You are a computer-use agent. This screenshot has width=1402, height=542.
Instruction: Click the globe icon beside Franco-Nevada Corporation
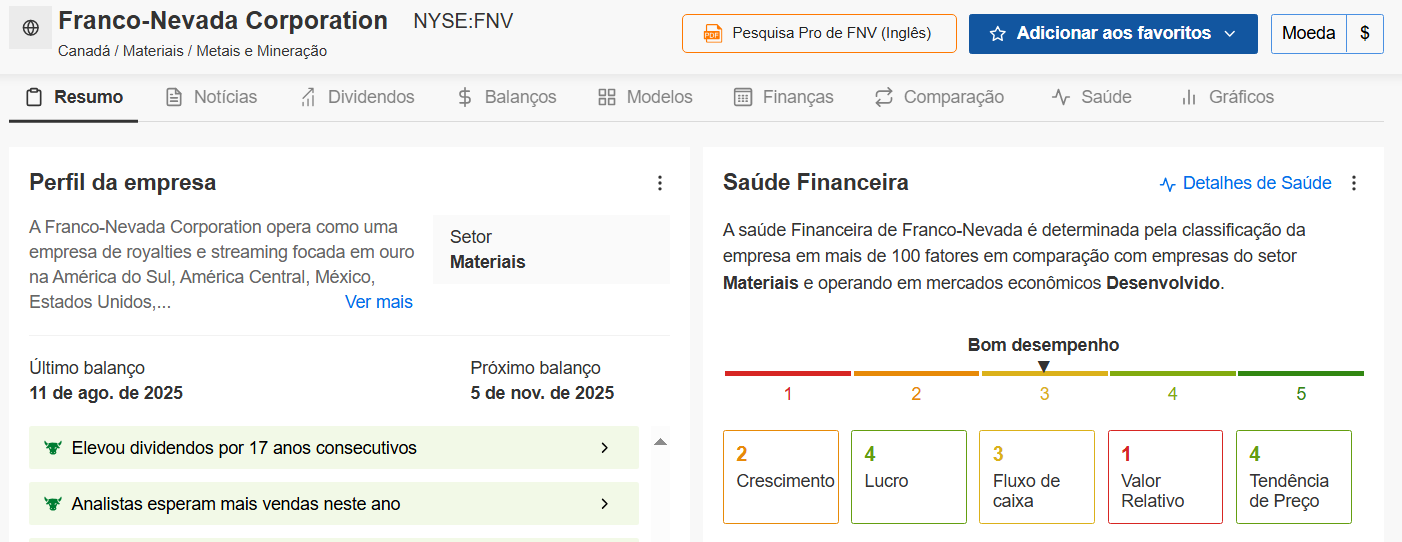click(x=31, y=29)
